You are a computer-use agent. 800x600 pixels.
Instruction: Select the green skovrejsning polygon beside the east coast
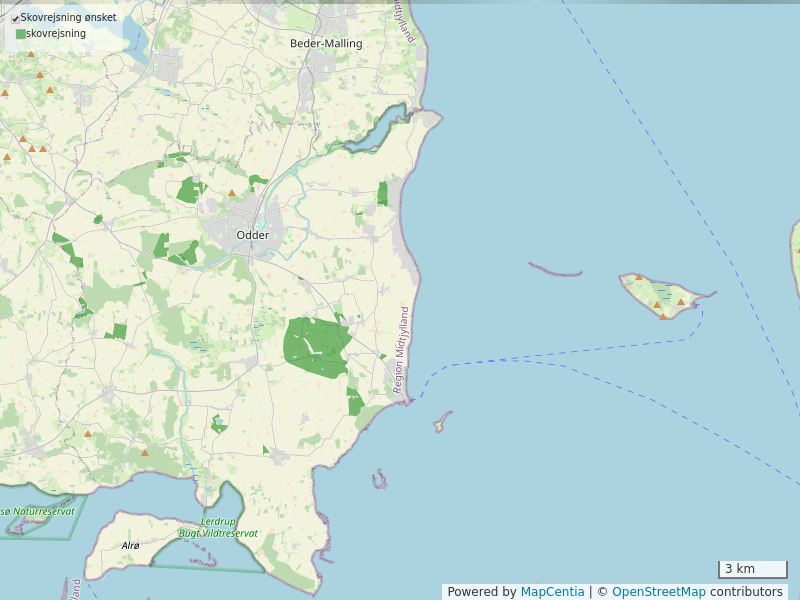pos(382,193)
